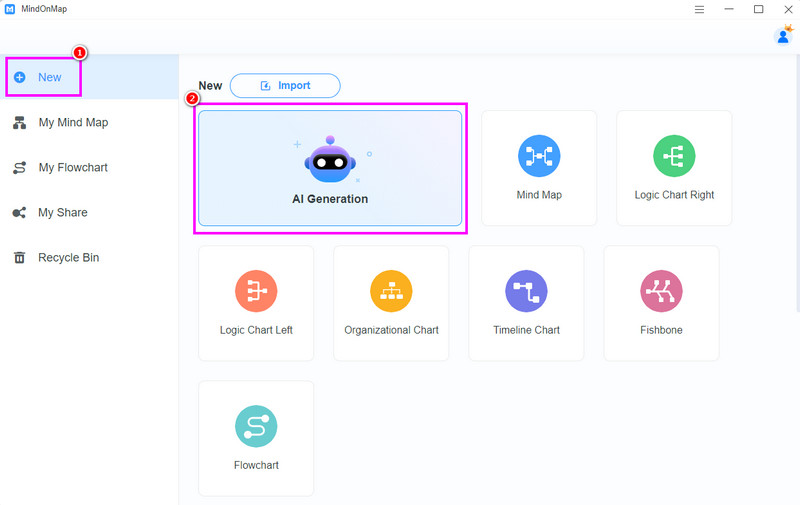Pick the orange Logic Chart Left icon
This screenshot has width=800, height=505.
256,291
